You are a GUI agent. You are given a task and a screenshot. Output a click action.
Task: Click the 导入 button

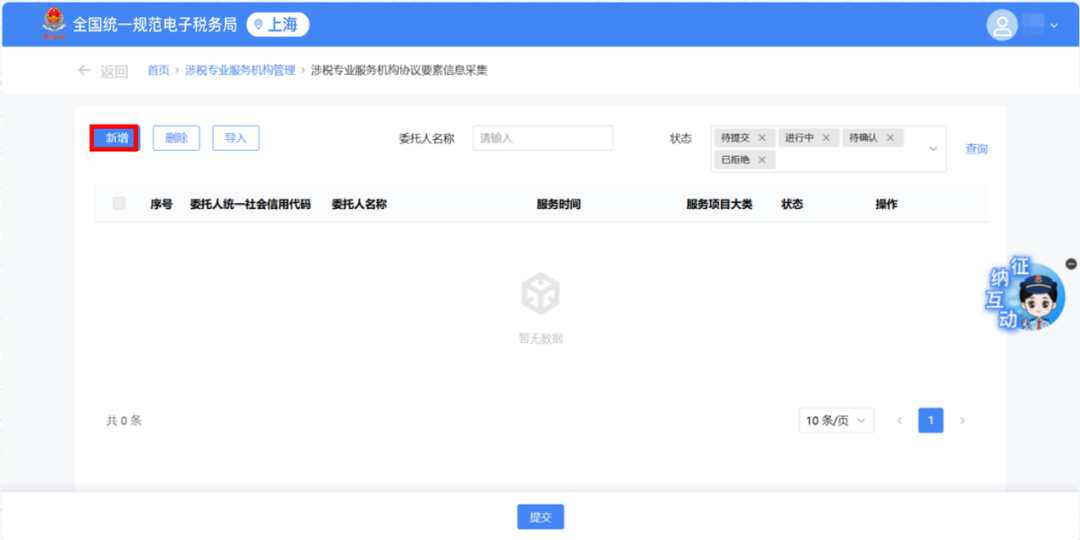tap(236, 138)
